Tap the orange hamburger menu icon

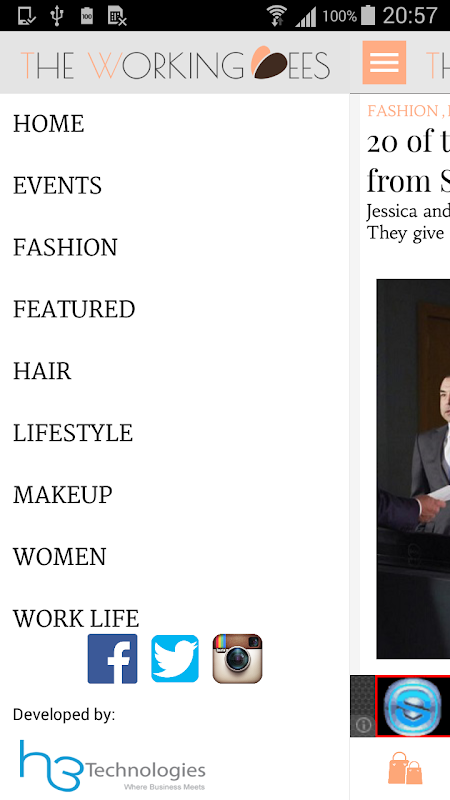coord(384,62)
